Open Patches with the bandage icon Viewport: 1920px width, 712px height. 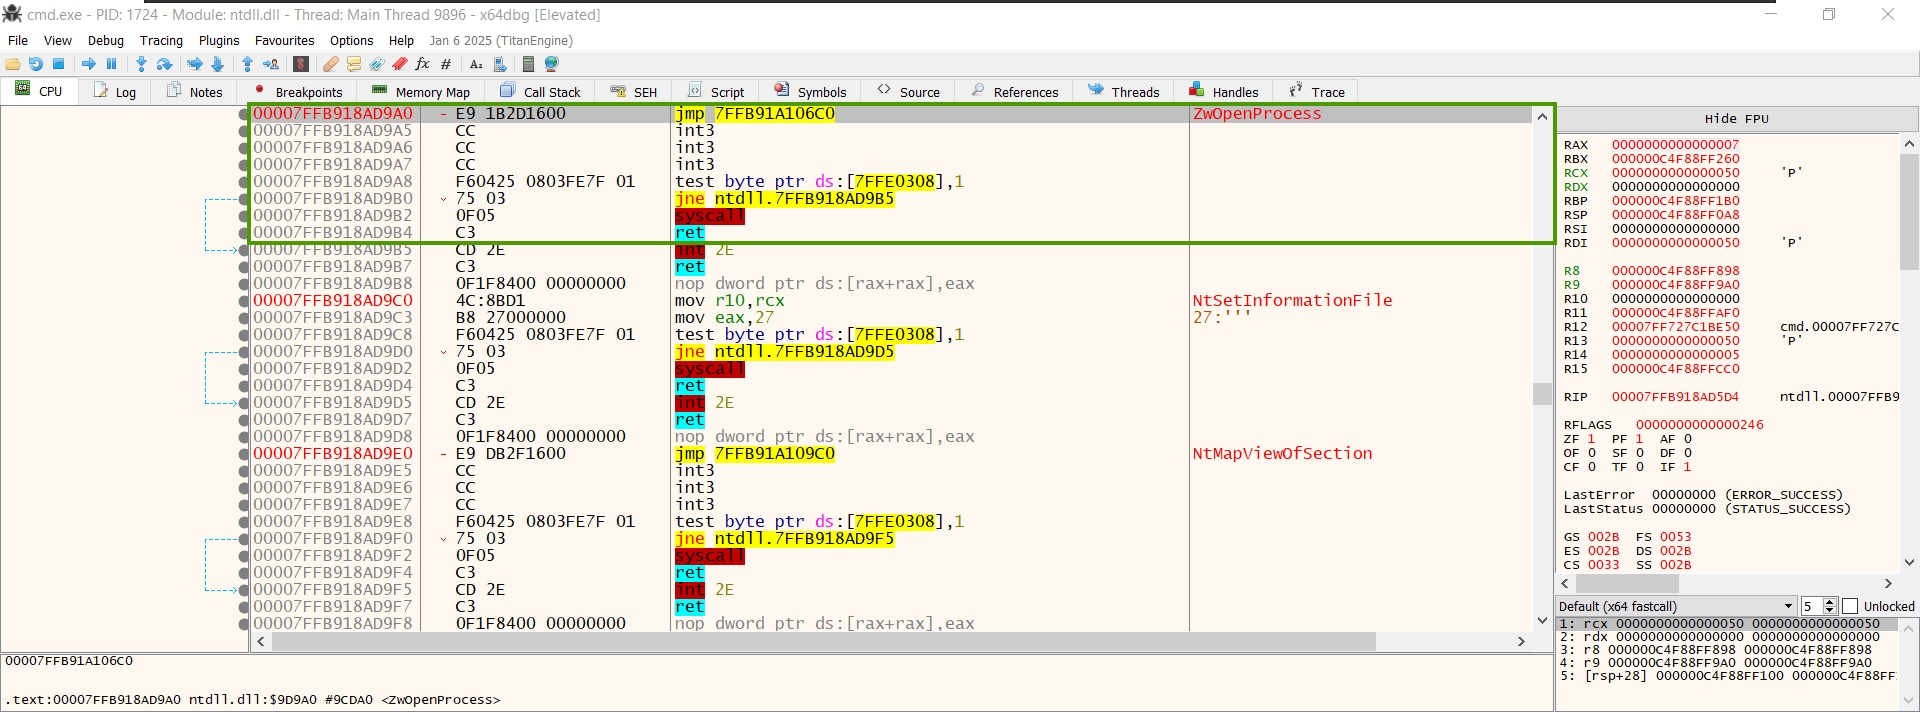tap(331, 64)
